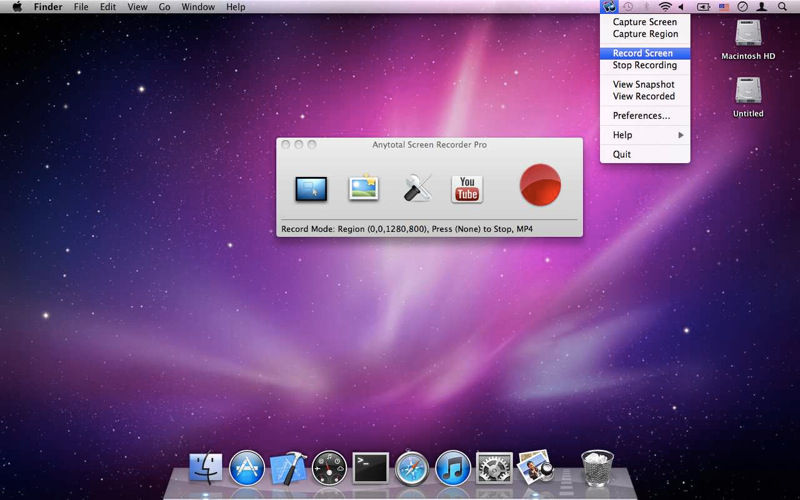Click the user account silhouette icon
Viewport: 800px width, 500px height.
pyautogui.click(x=762, y=7)
